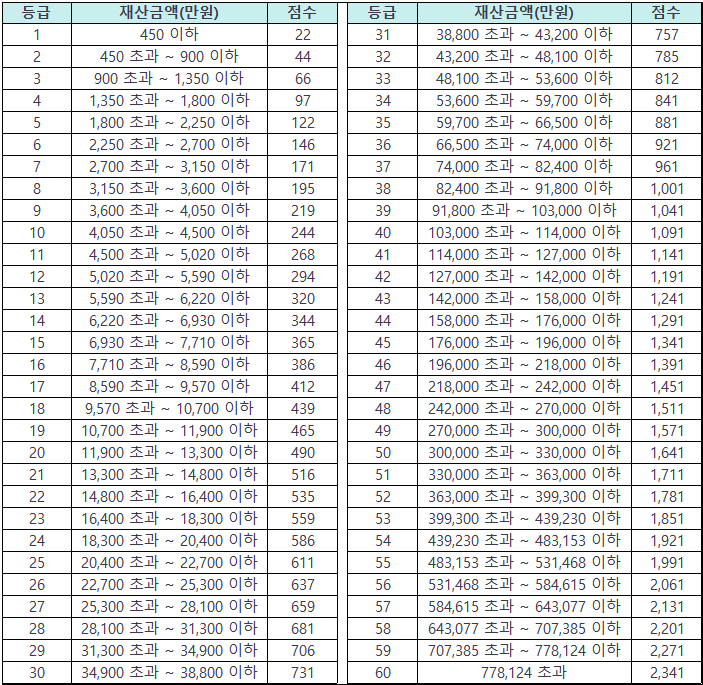Click score value 921

coord(666,144)
